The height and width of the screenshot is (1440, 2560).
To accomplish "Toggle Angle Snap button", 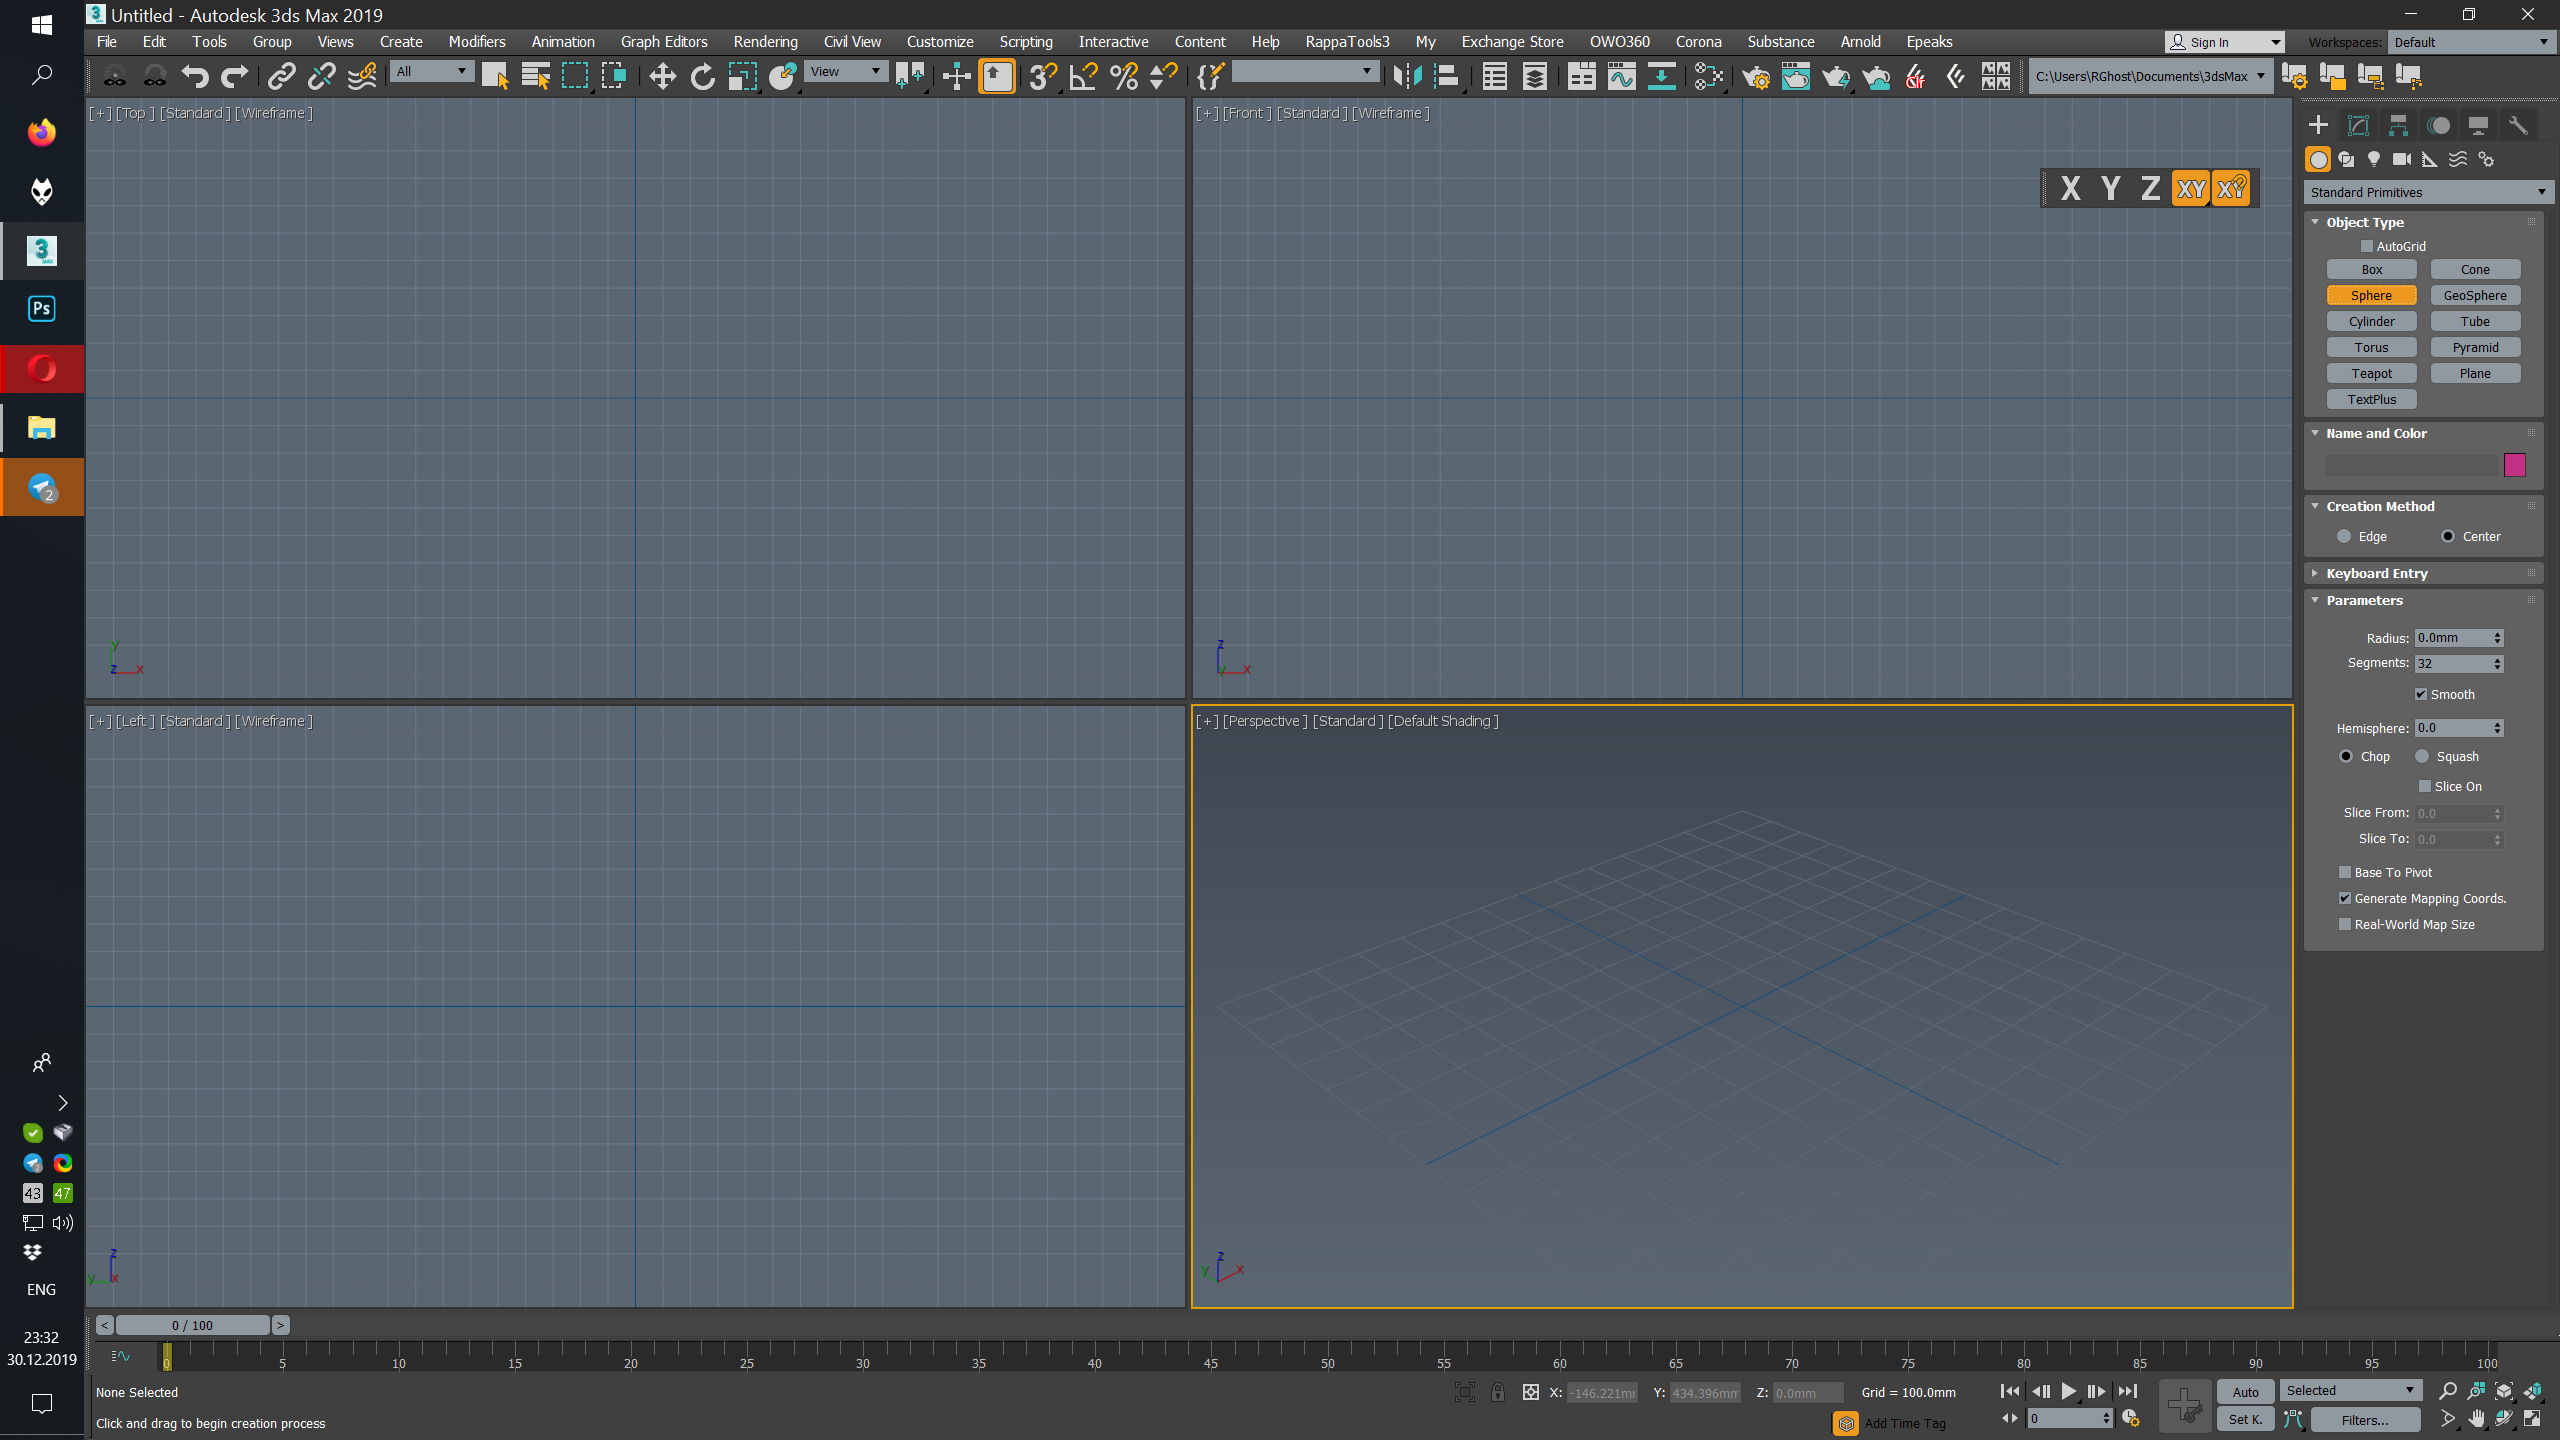I will 1083,76.
